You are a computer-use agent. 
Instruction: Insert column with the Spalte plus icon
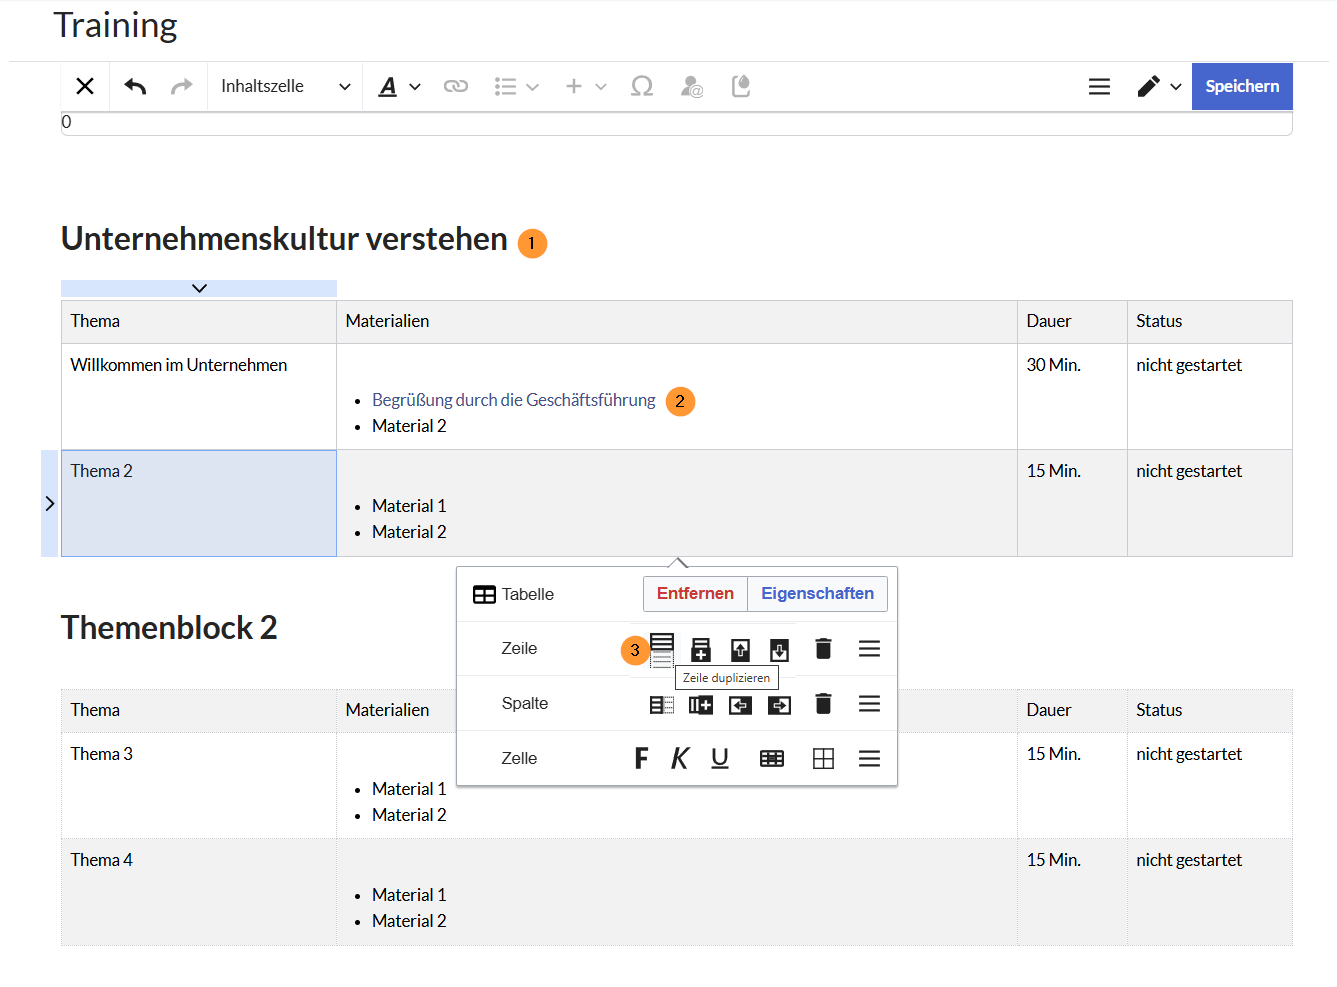point(701,705)
